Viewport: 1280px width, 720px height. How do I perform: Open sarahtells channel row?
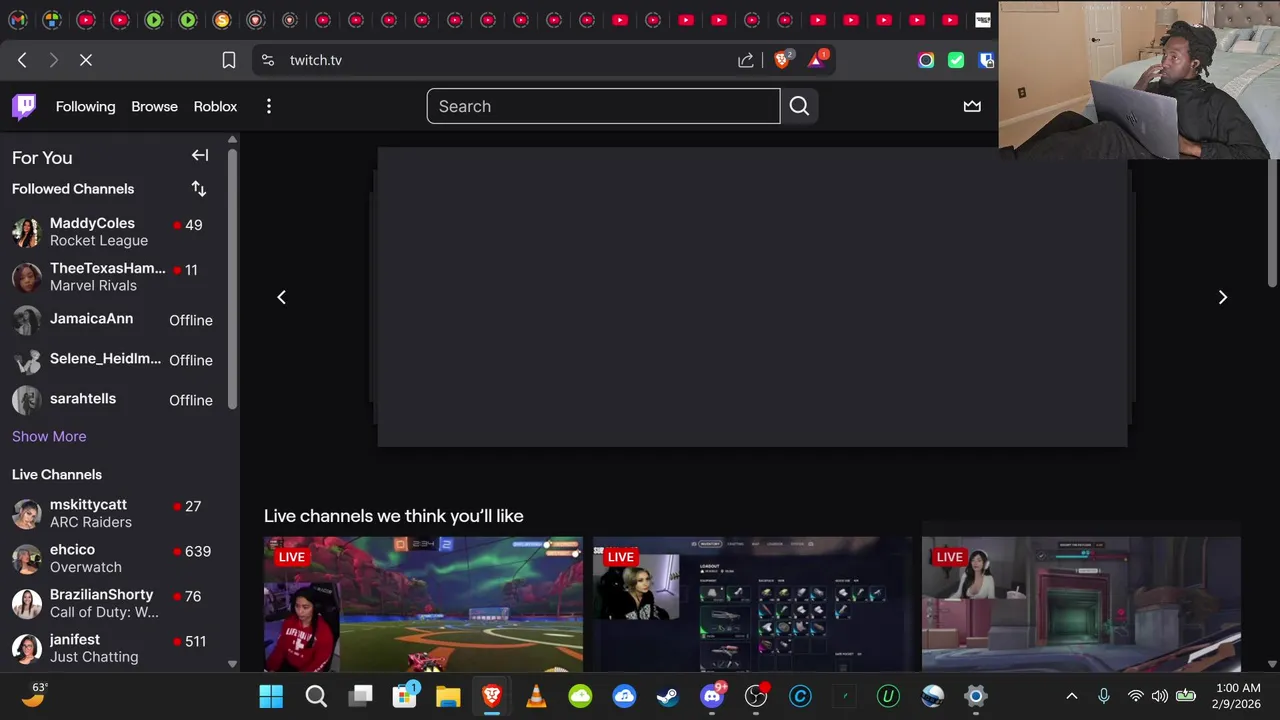[x=113, y=400]
